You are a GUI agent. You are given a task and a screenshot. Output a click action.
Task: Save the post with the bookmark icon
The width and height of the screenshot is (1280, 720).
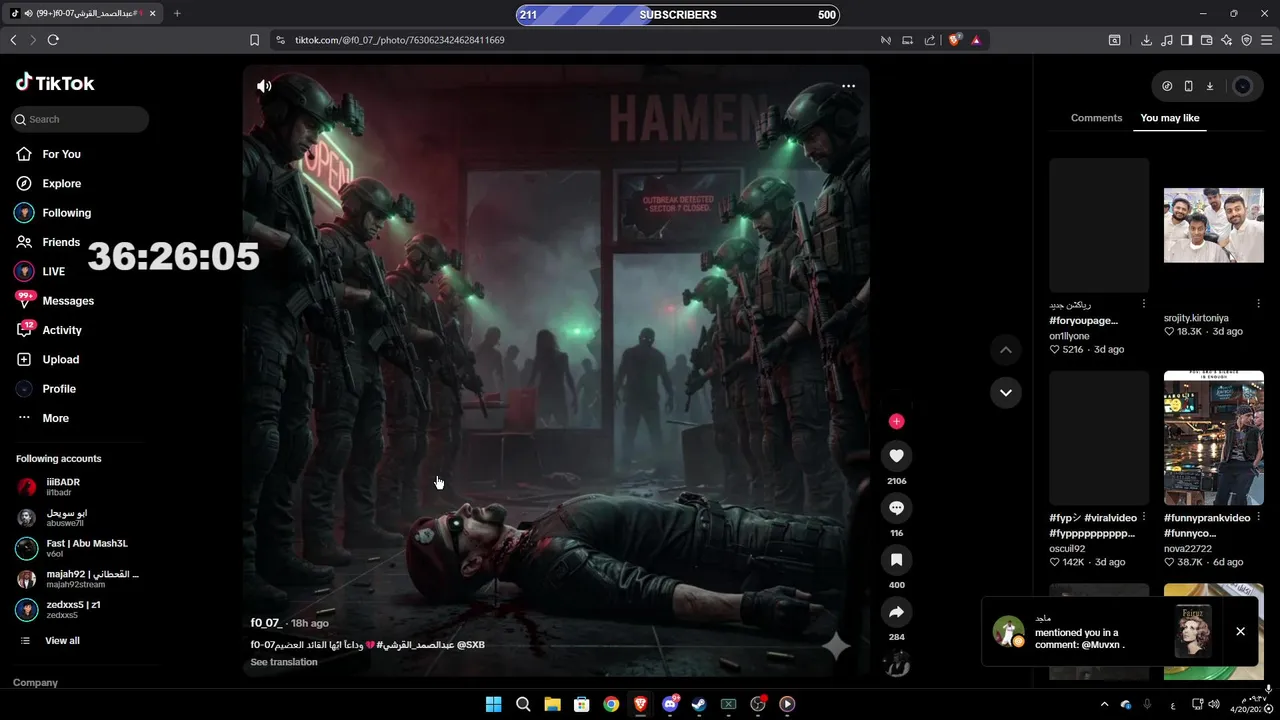[896, 560]
